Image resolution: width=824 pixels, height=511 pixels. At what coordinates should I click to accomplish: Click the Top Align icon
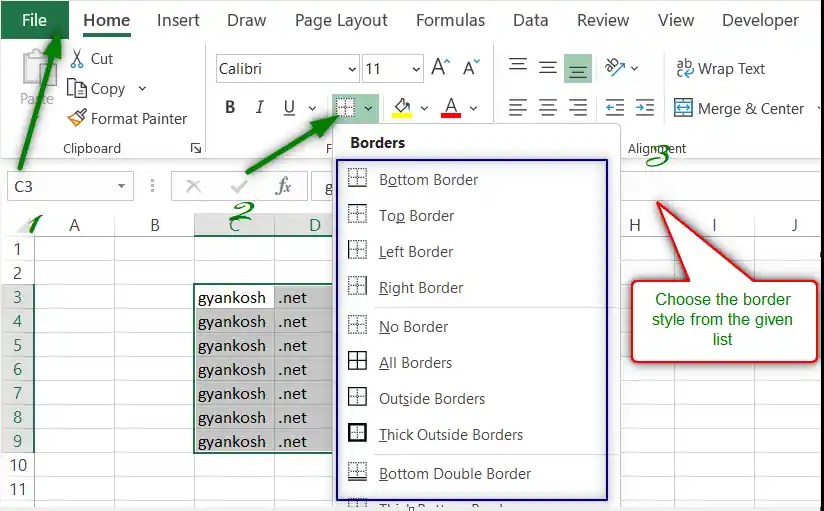pyautogui.click(x=518, y=66)
